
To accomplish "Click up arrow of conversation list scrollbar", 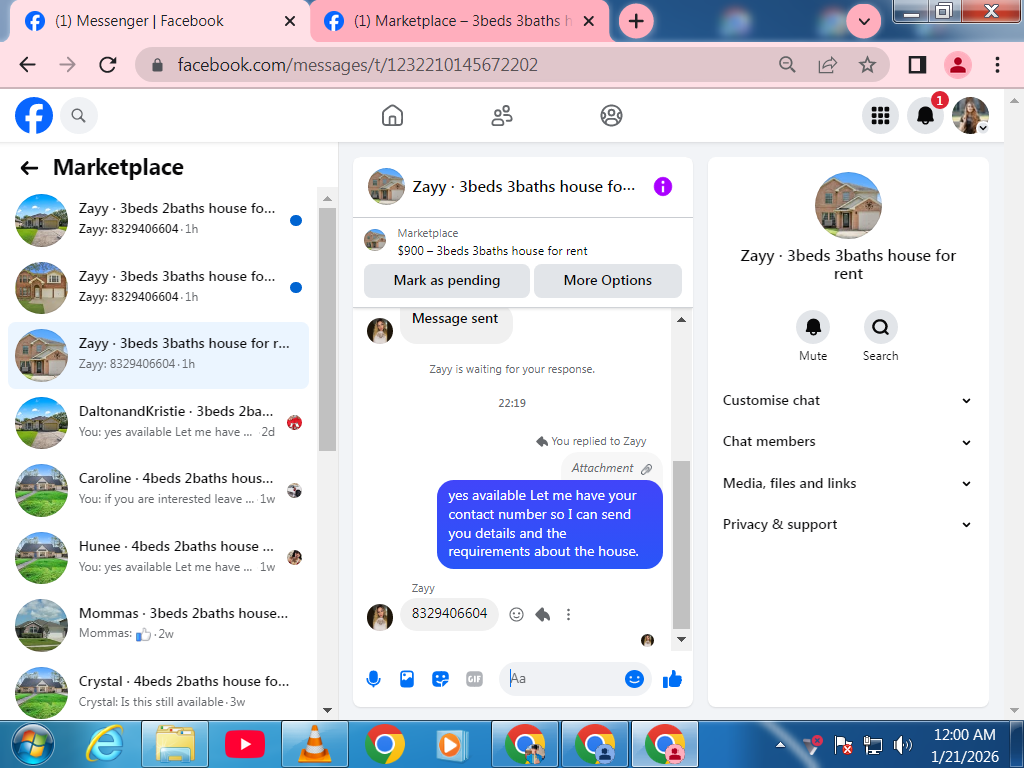I will click(x=327, y=198).
